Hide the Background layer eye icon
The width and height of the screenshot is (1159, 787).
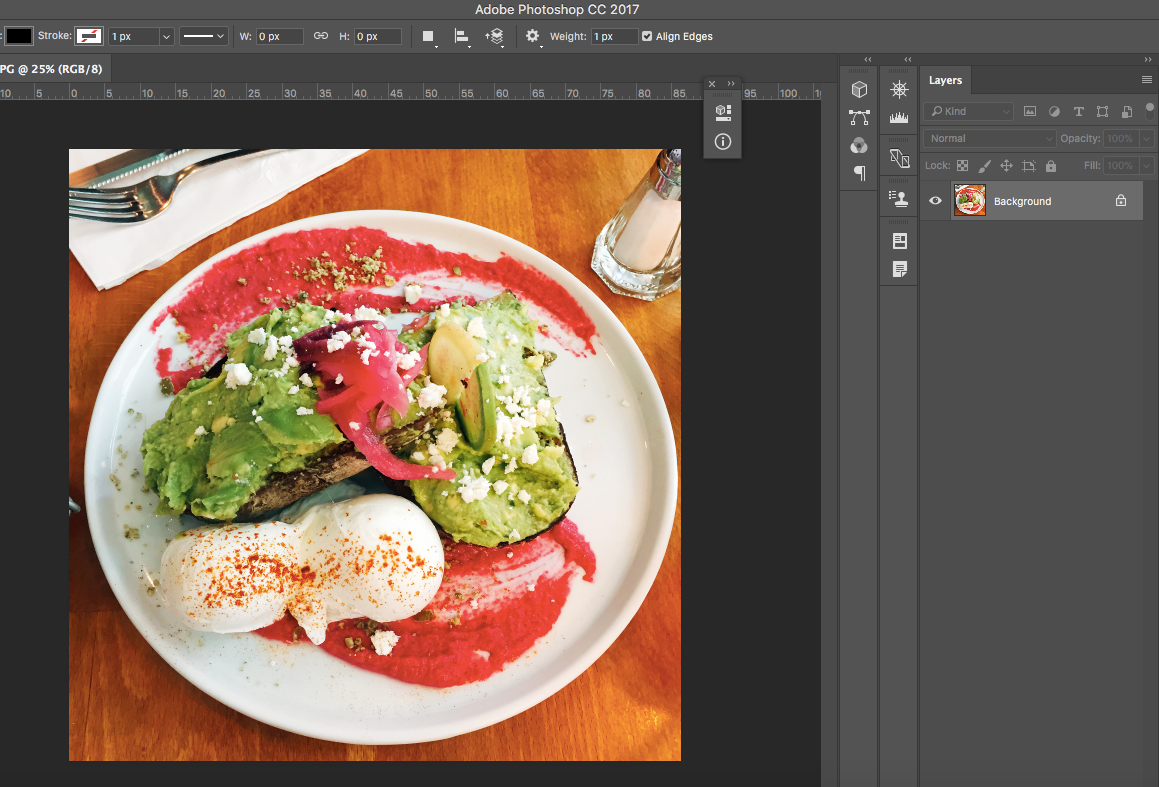pos(935,200)
